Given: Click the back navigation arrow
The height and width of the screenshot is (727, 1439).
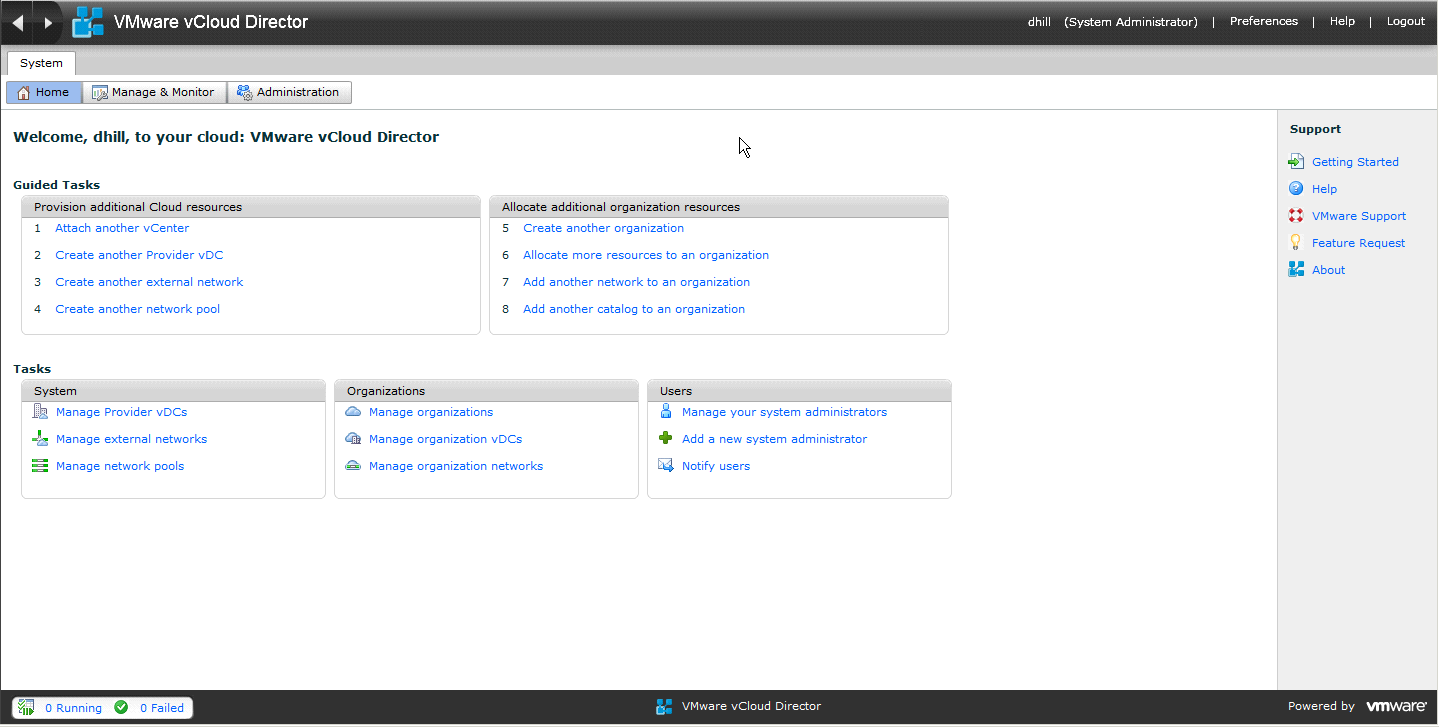Looking at the screenshot, I should [x=17, y=22].
